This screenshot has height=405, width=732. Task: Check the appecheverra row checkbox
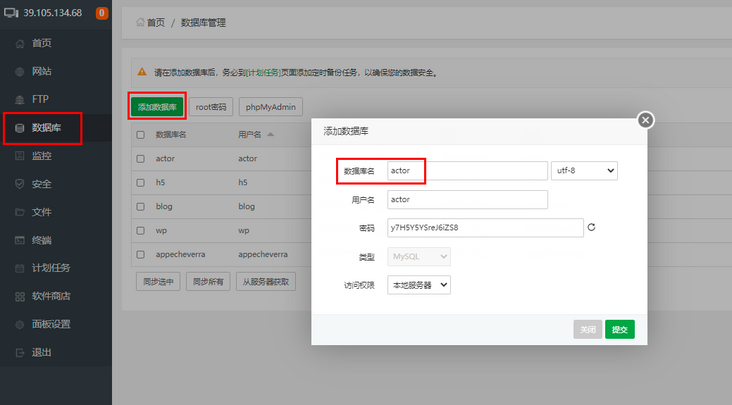click(141, 254)
